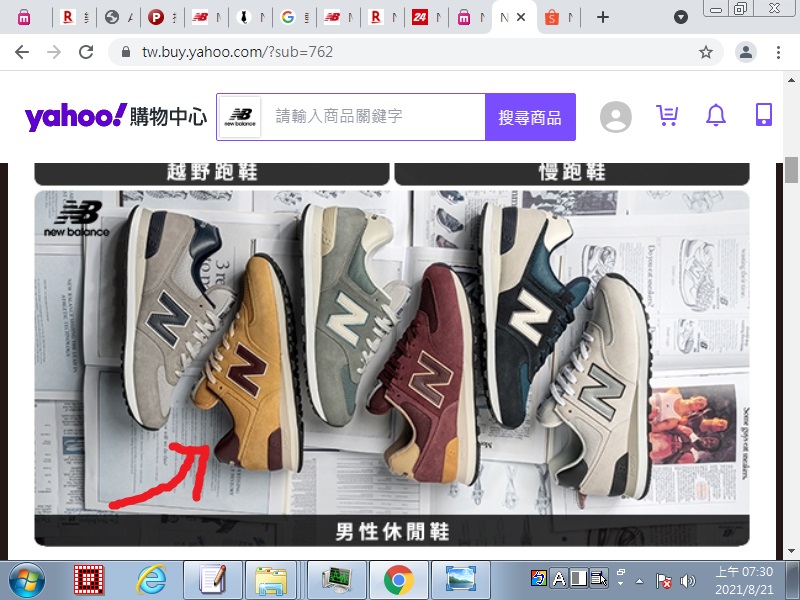The height and width of the screenshot is (600, 800).
Task: Click the 搜尋商品 search button
Action: [x=530, y=117]
